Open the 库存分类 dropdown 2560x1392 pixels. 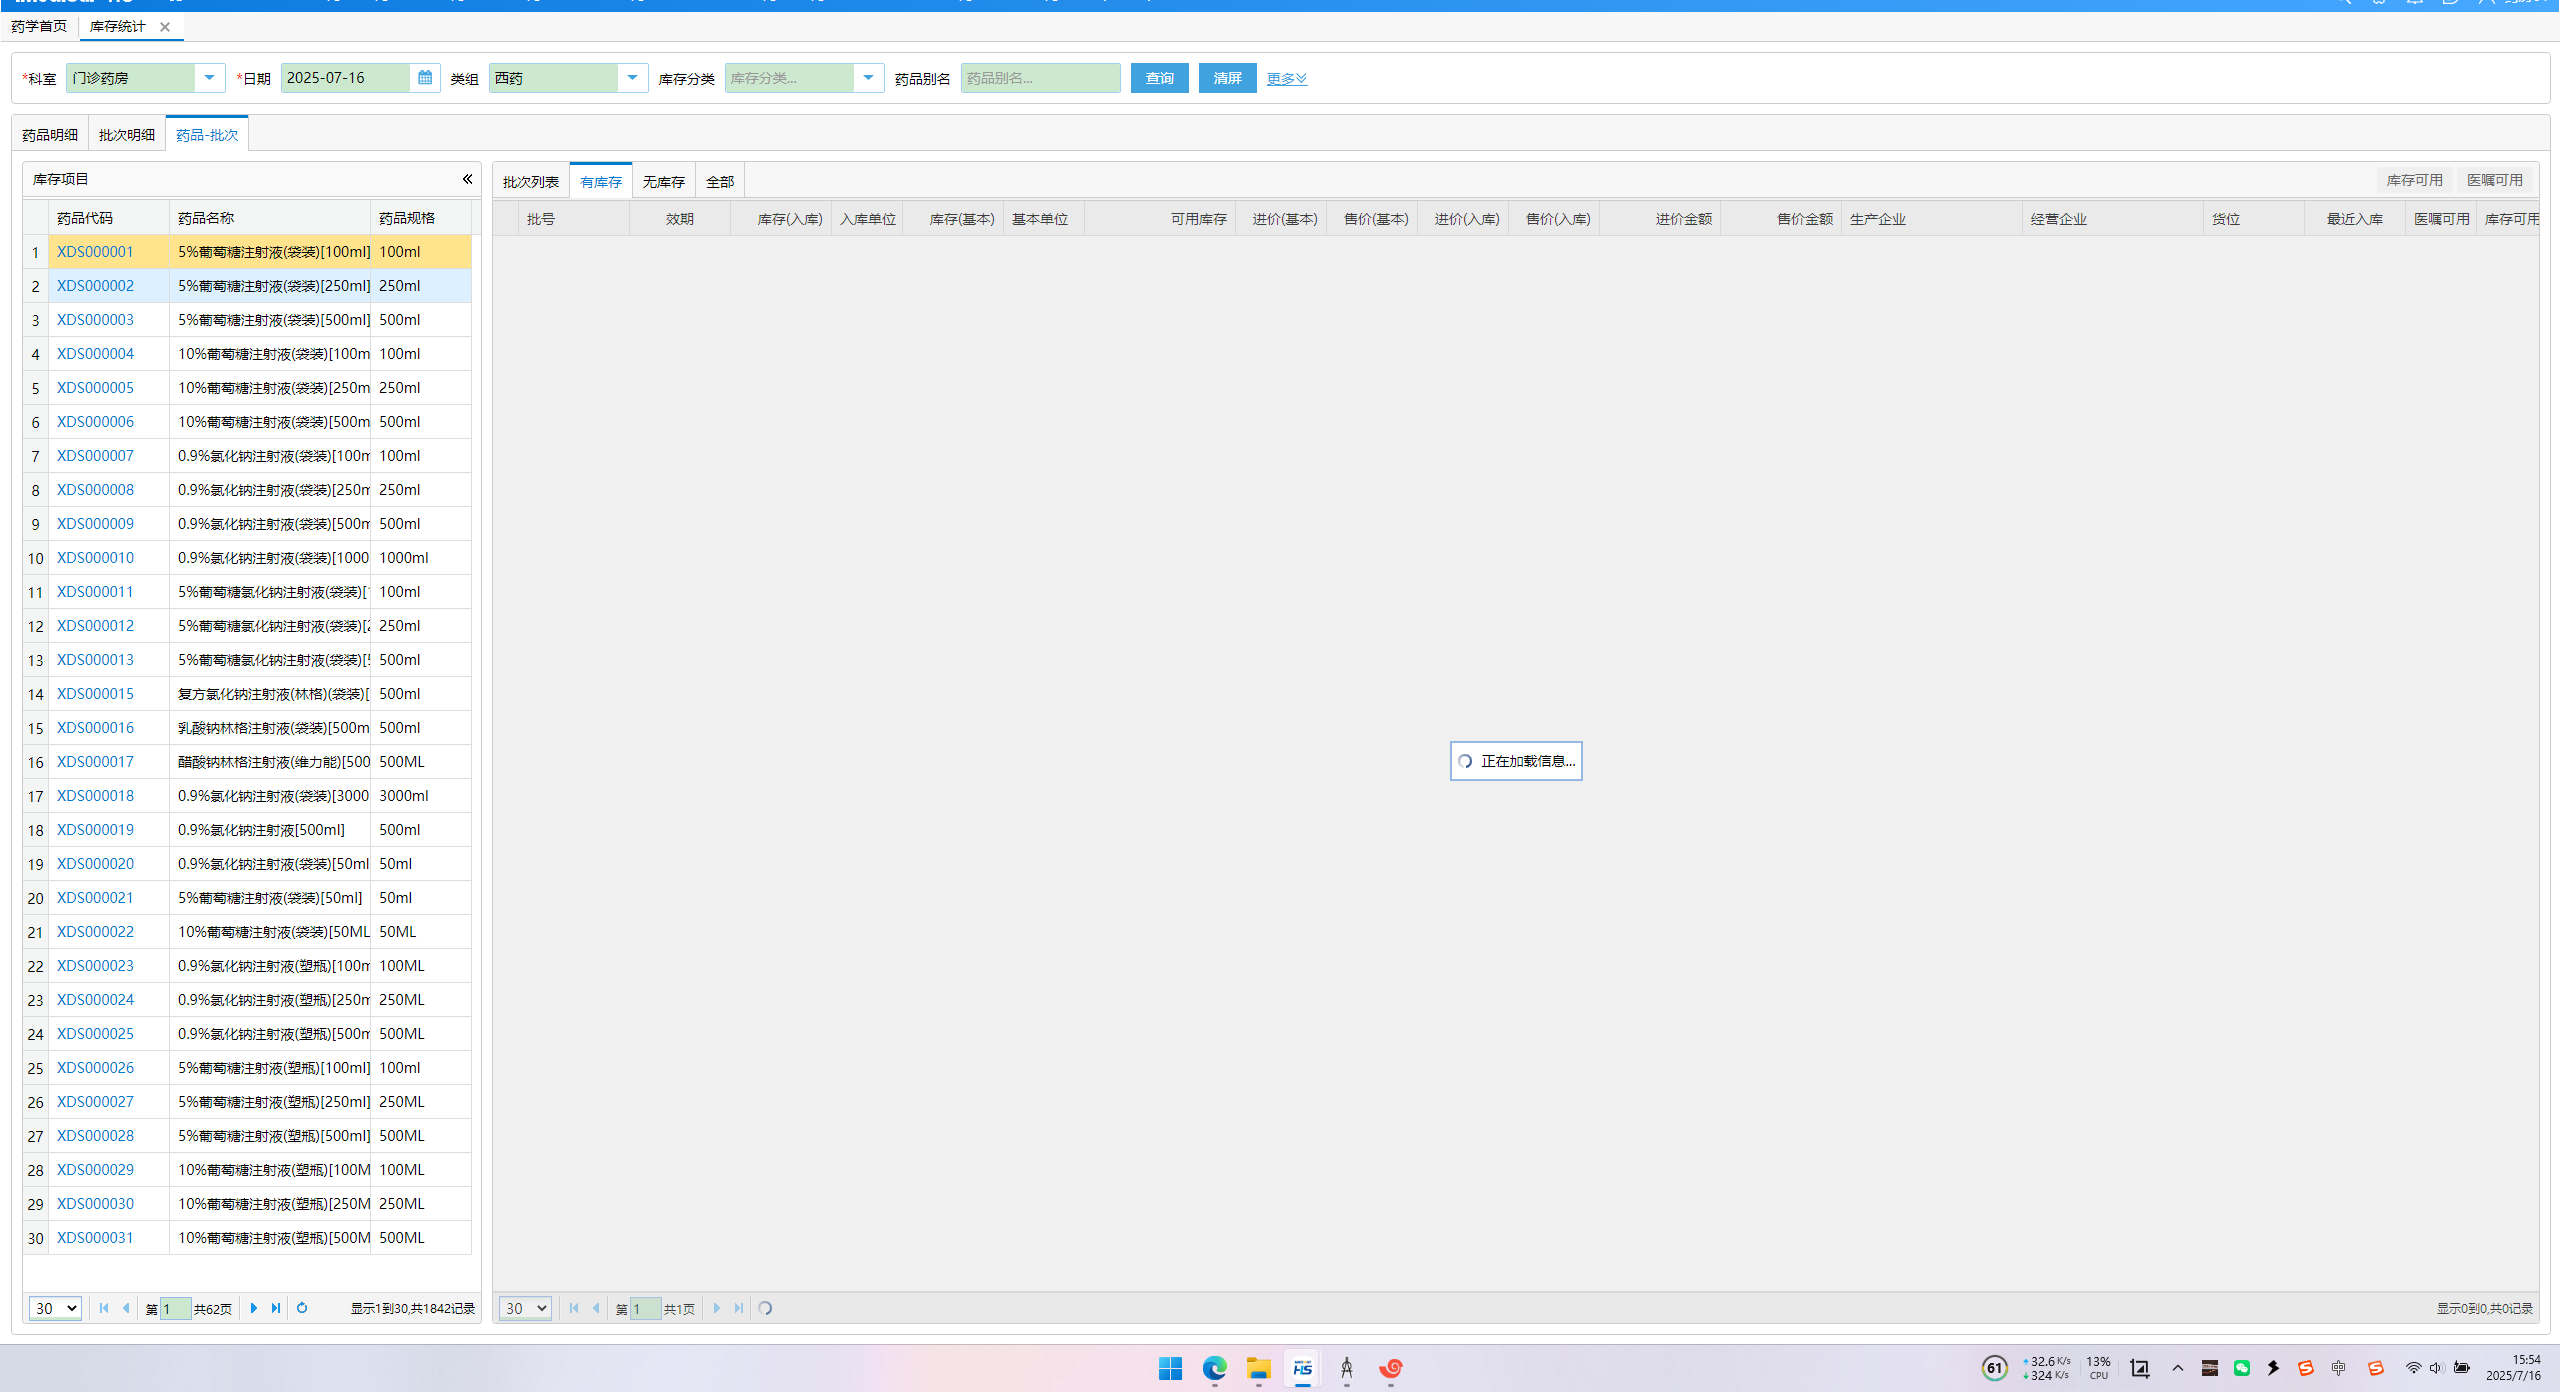pyautogui.click(x=868, y=78)
